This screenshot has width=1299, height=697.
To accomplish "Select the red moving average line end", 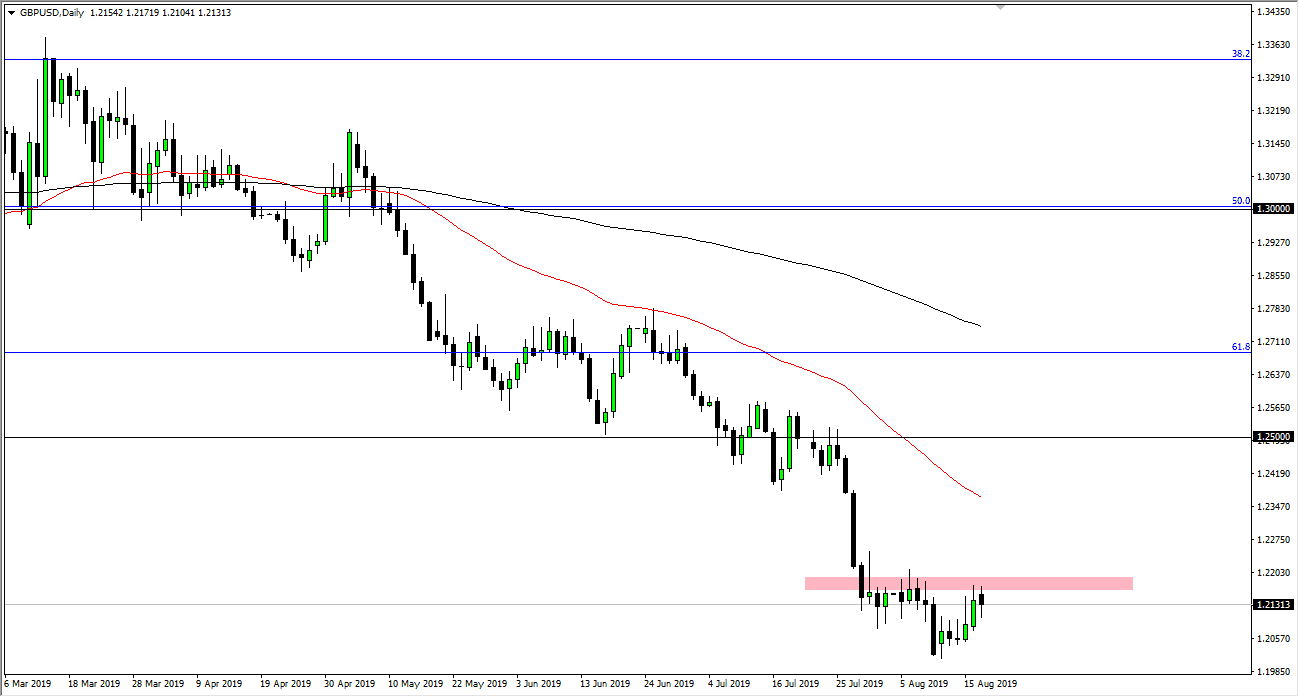I will pos(979,497).
